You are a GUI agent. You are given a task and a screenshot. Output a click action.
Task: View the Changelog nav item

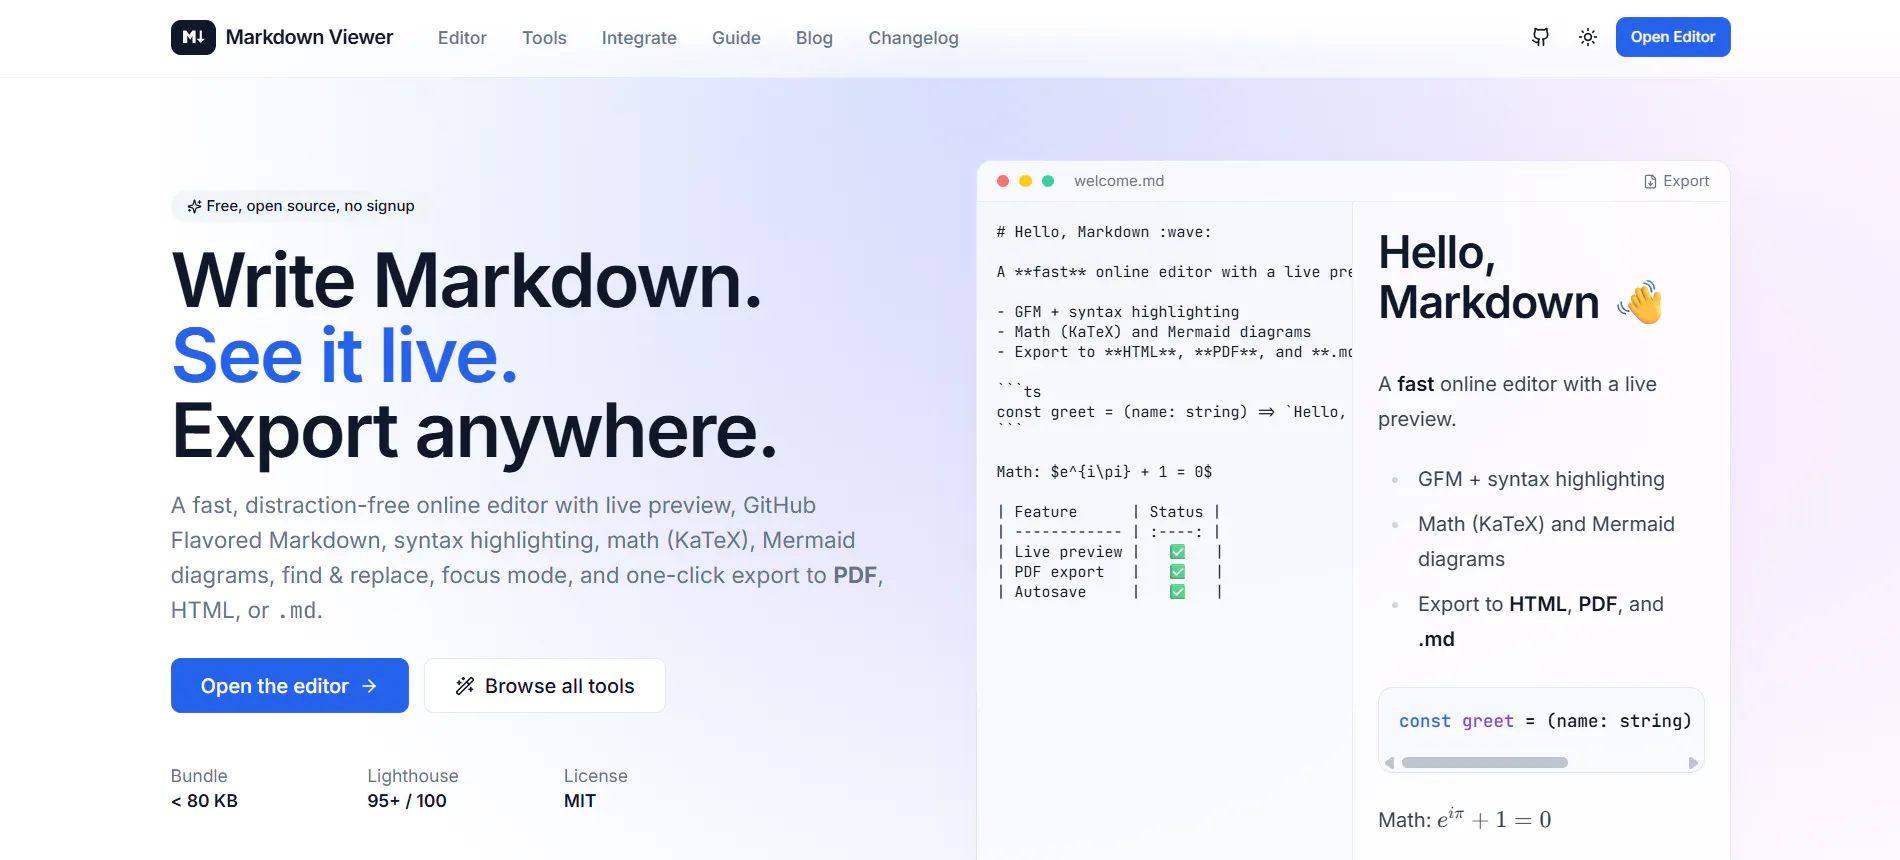[x=913, y=38]
